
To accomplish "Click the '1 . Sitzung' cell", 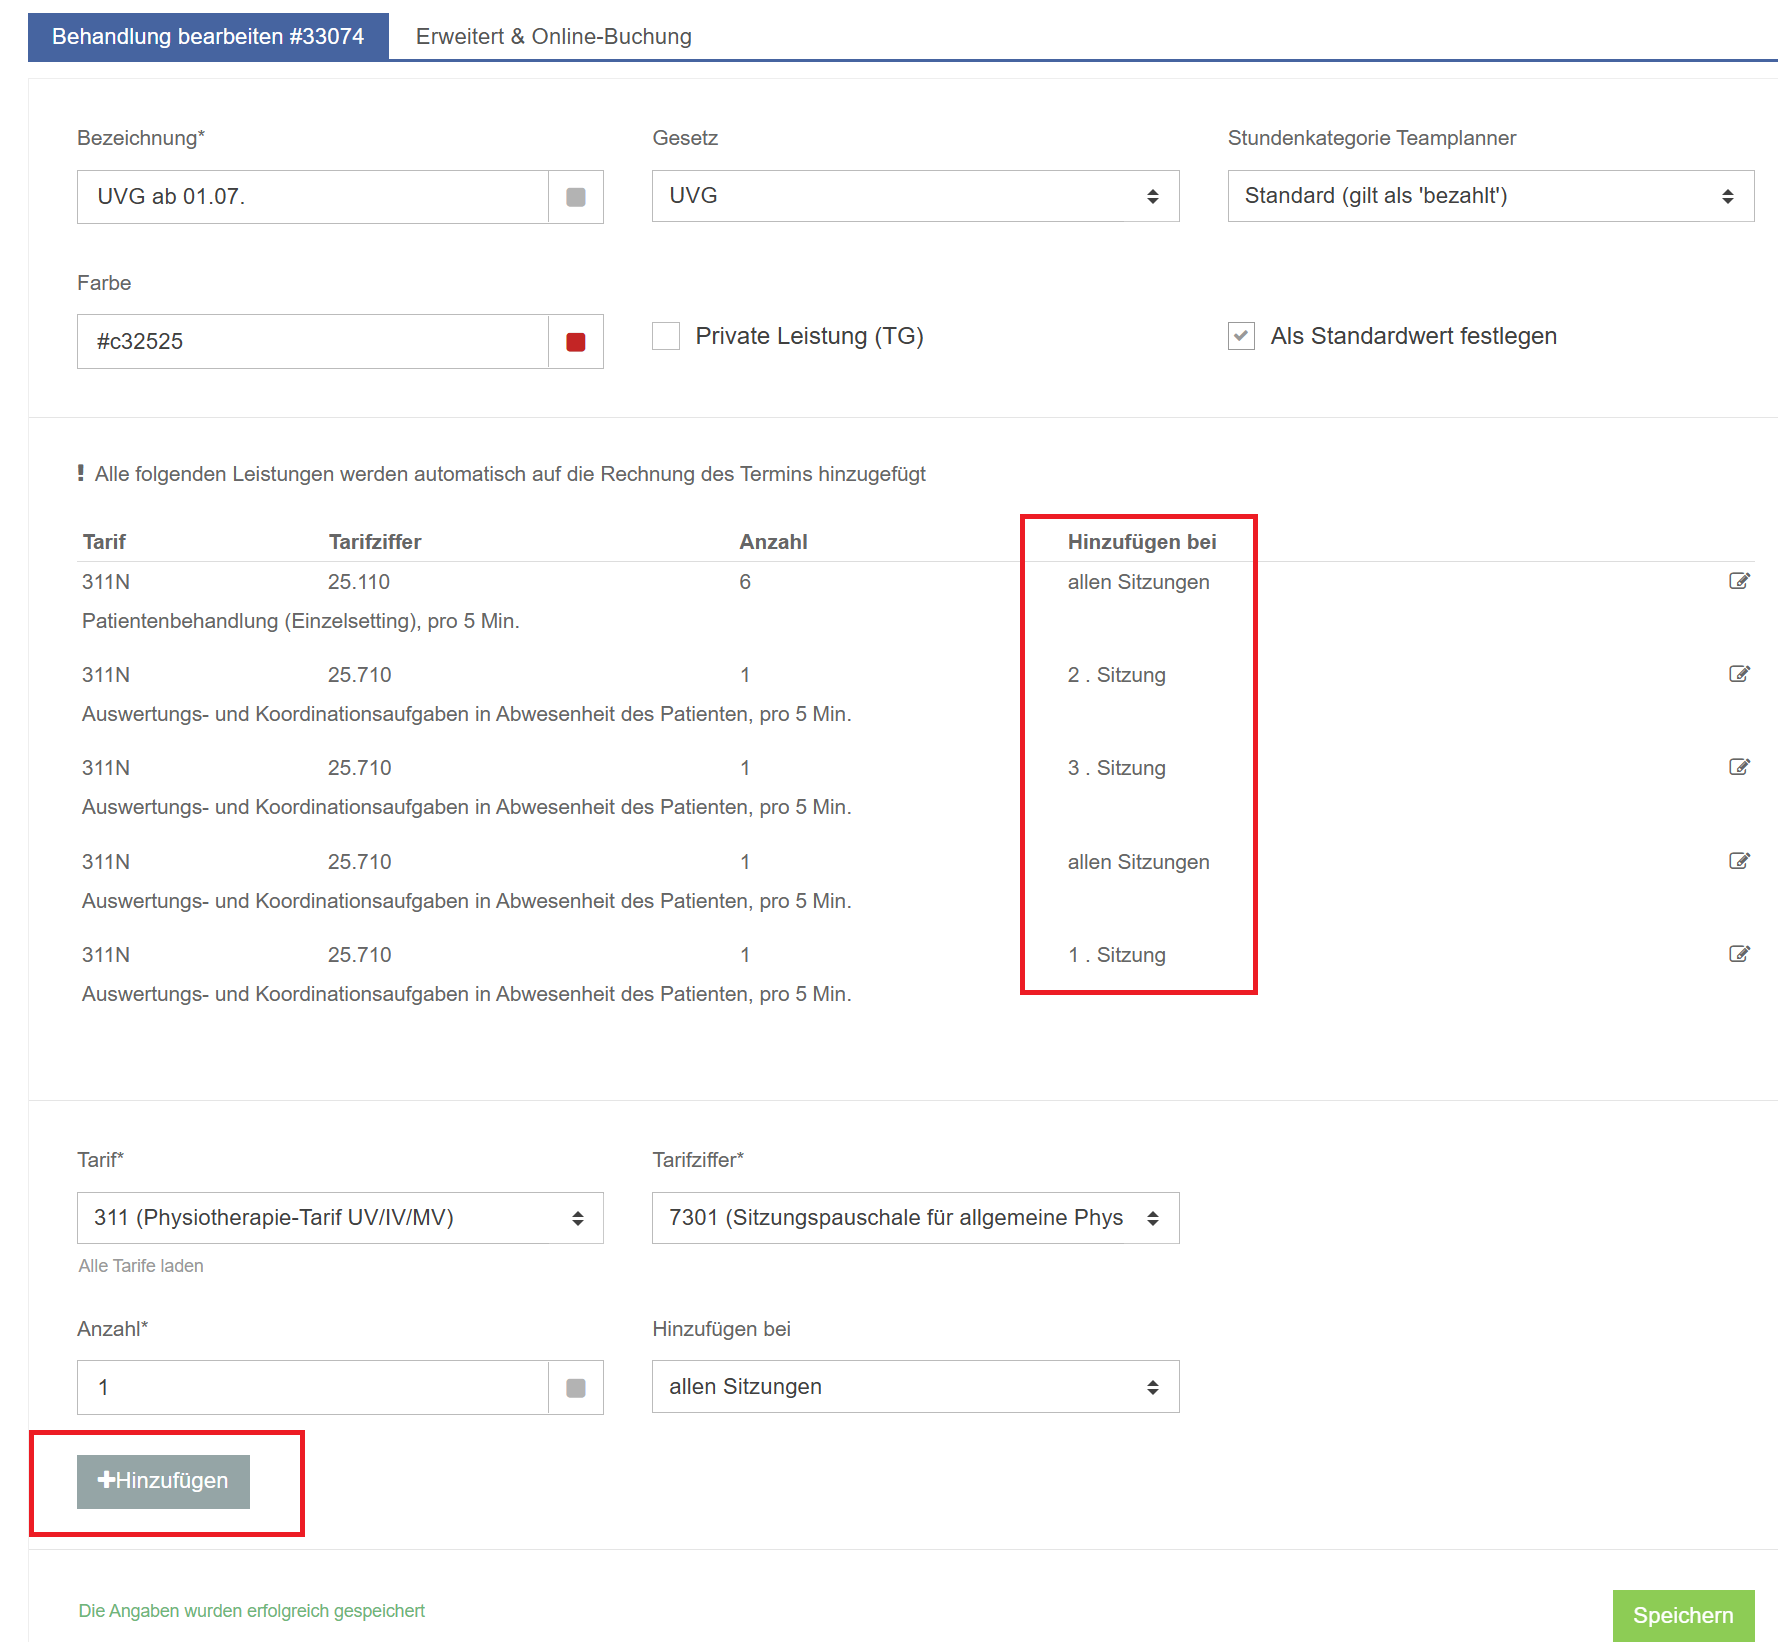I will point(1117,955).
